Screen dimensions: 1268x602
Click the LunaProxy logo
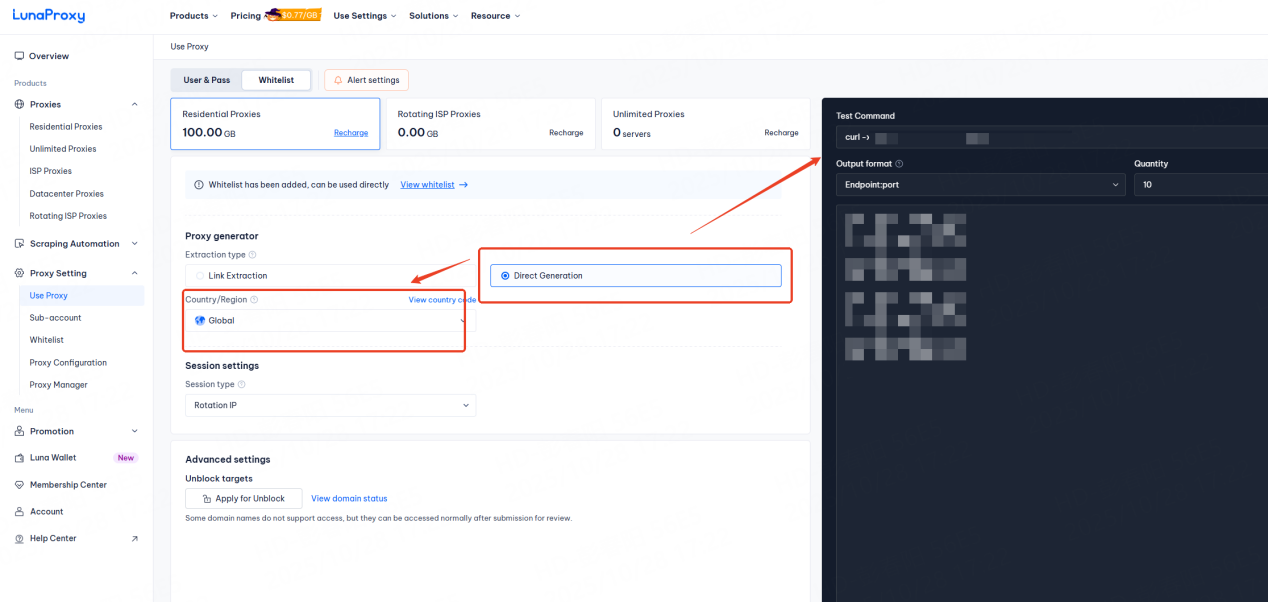(x=49, y=15)
